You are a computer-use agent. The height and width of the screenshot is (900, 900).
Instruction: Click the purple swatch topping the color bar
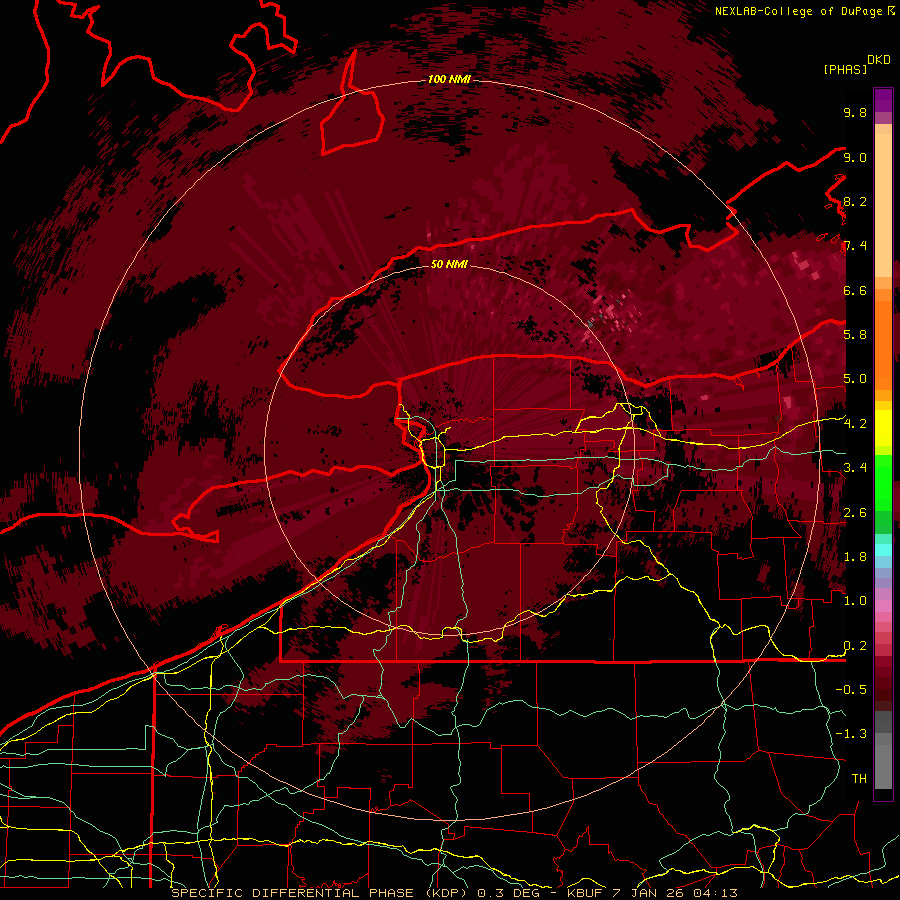(883, 100)
